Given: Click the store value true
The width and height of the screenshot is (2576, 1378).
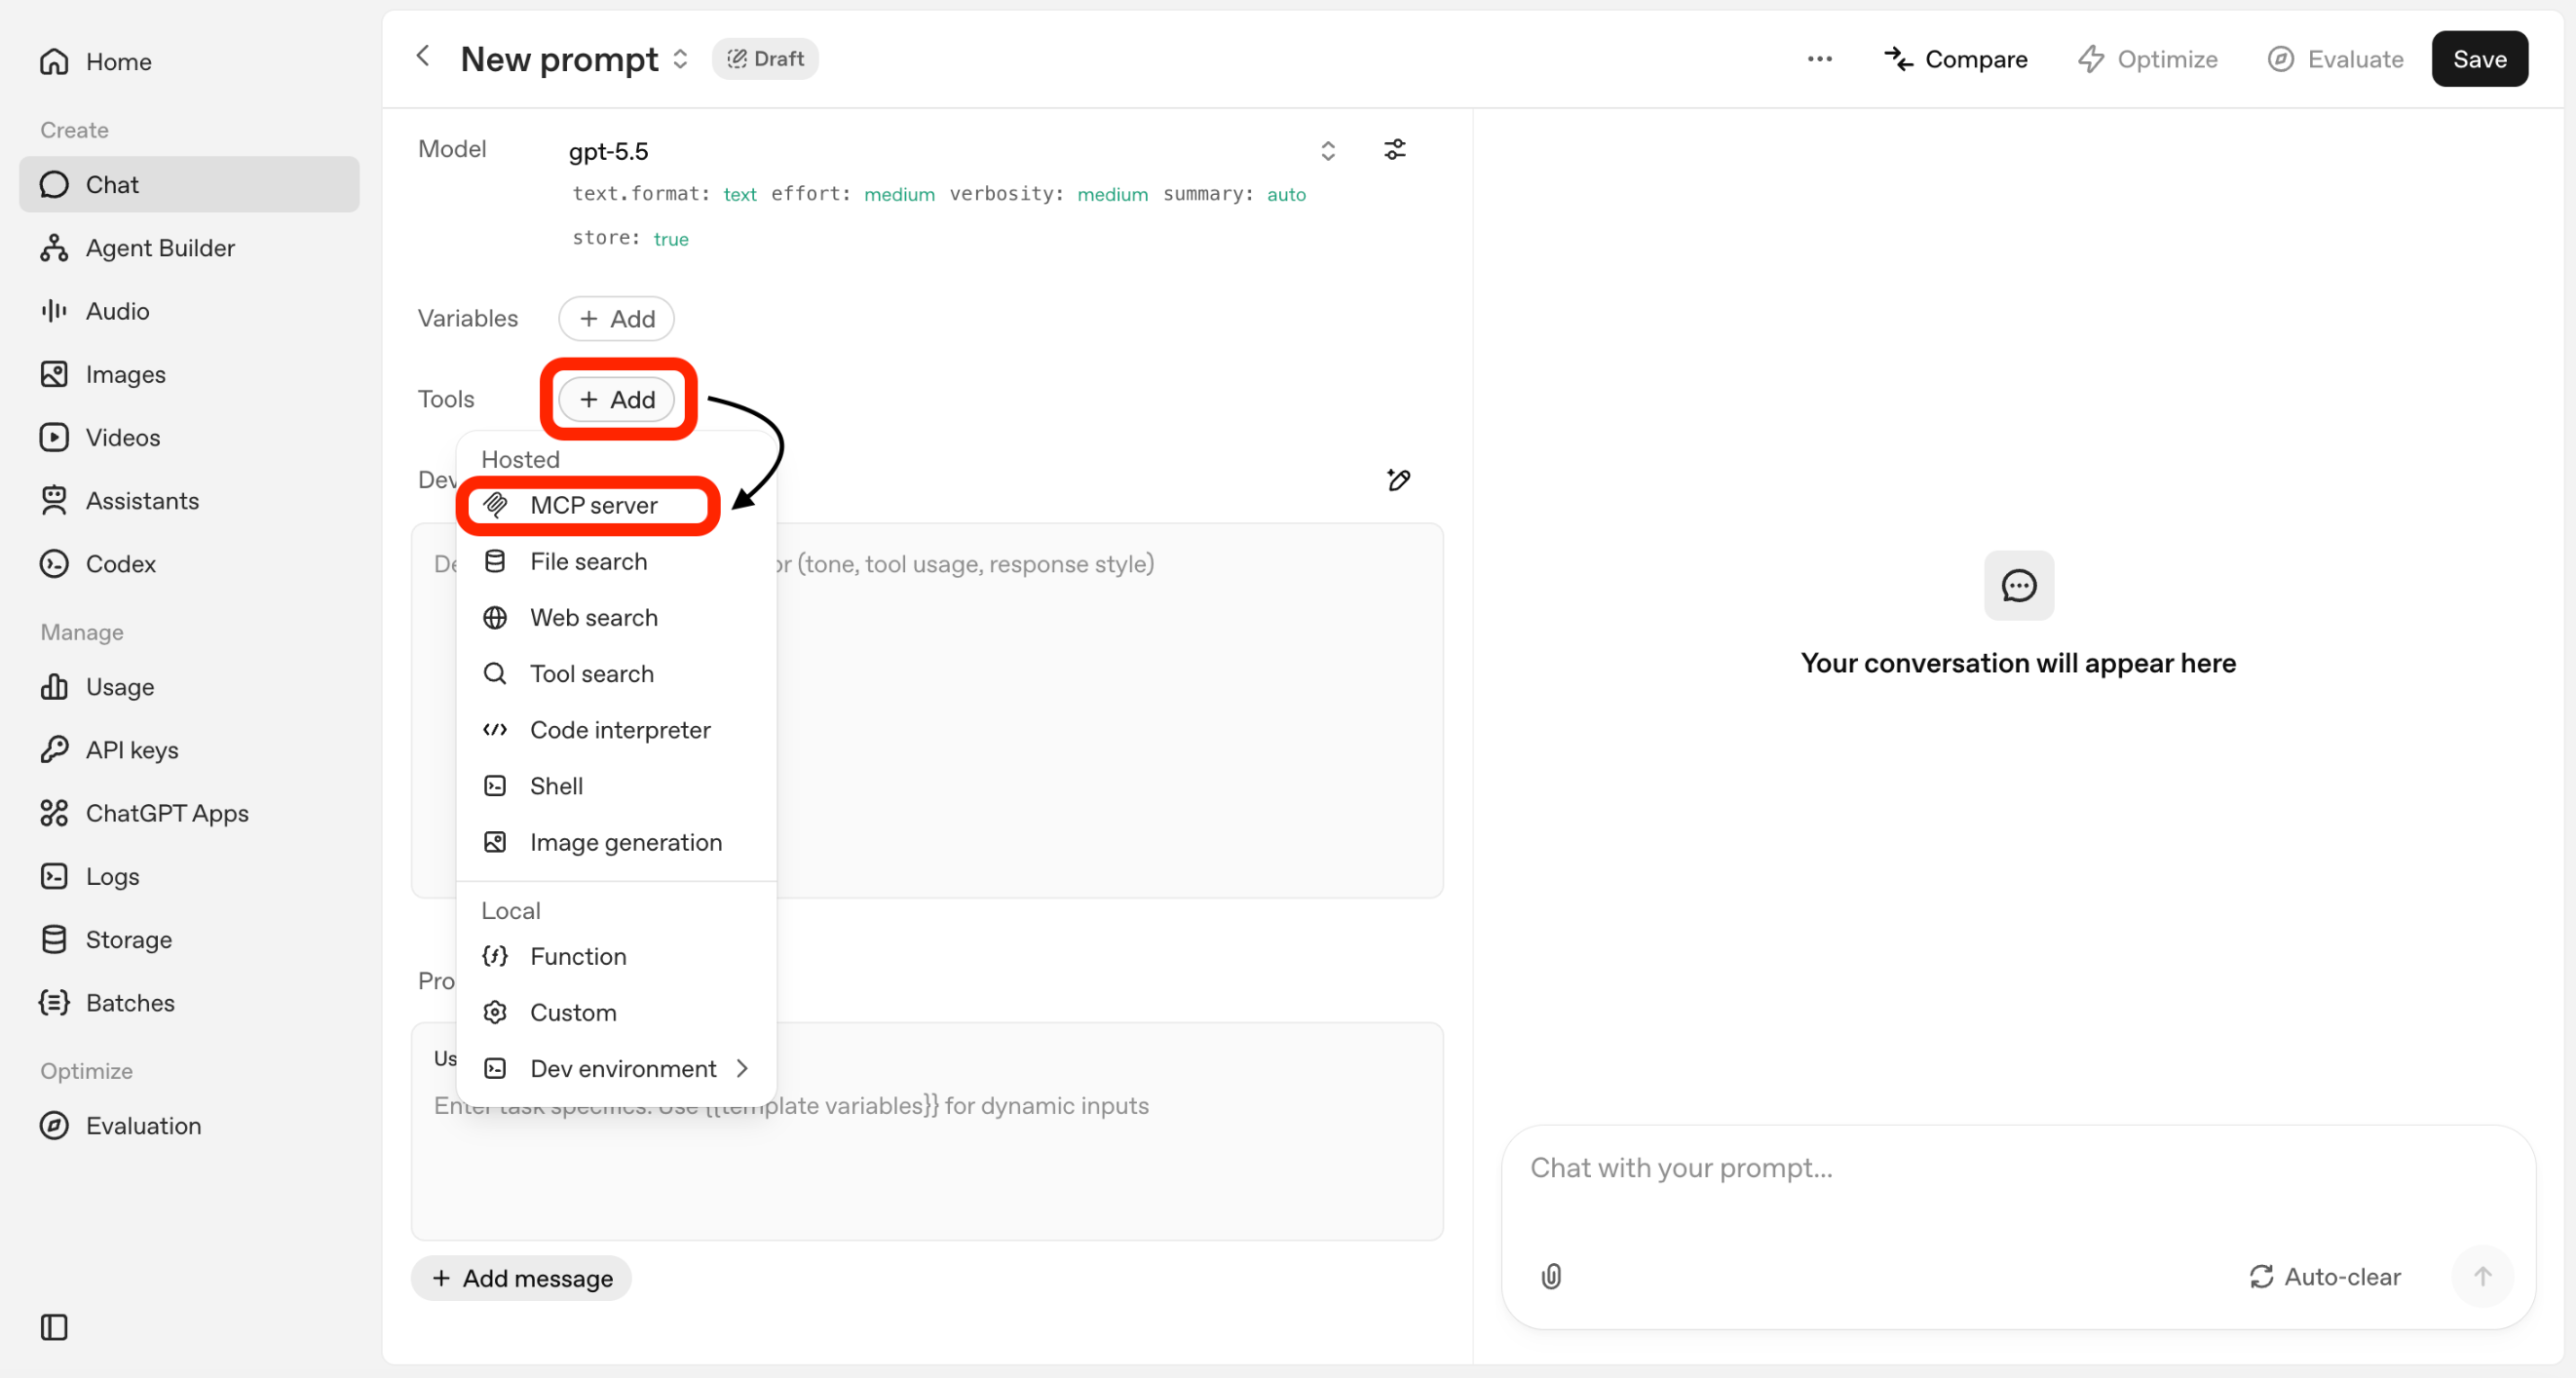Looking at the screenshot, I should [x=671, y=239].
